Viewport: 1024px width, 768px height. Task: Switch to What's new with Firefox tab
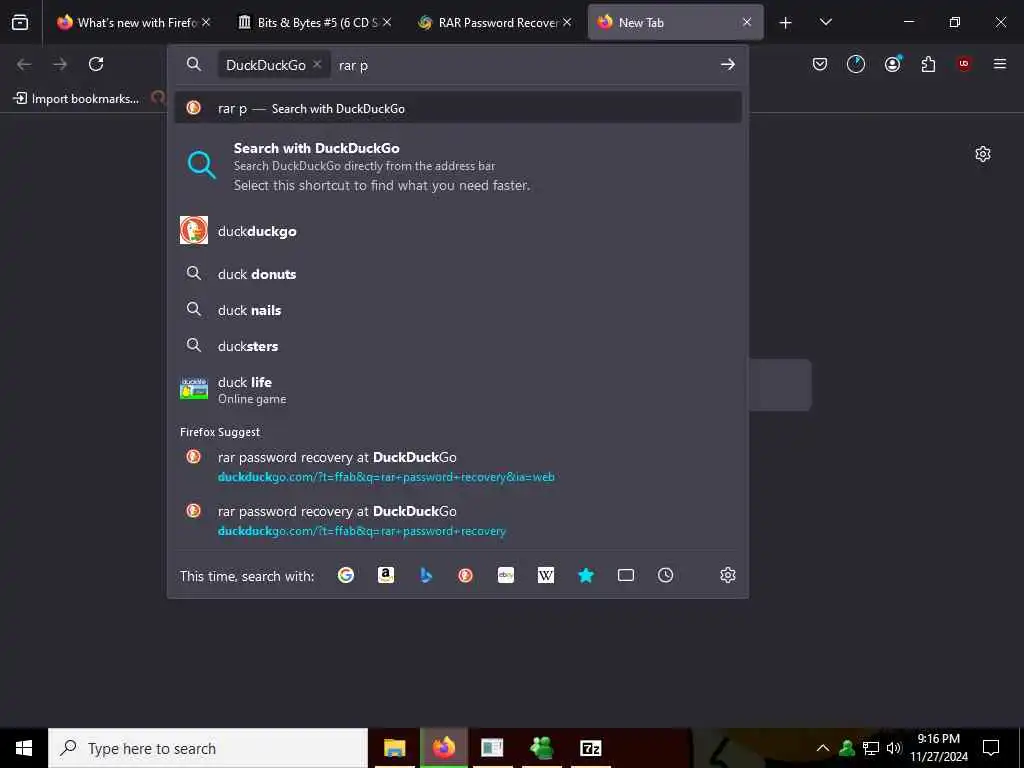[128, 23]
